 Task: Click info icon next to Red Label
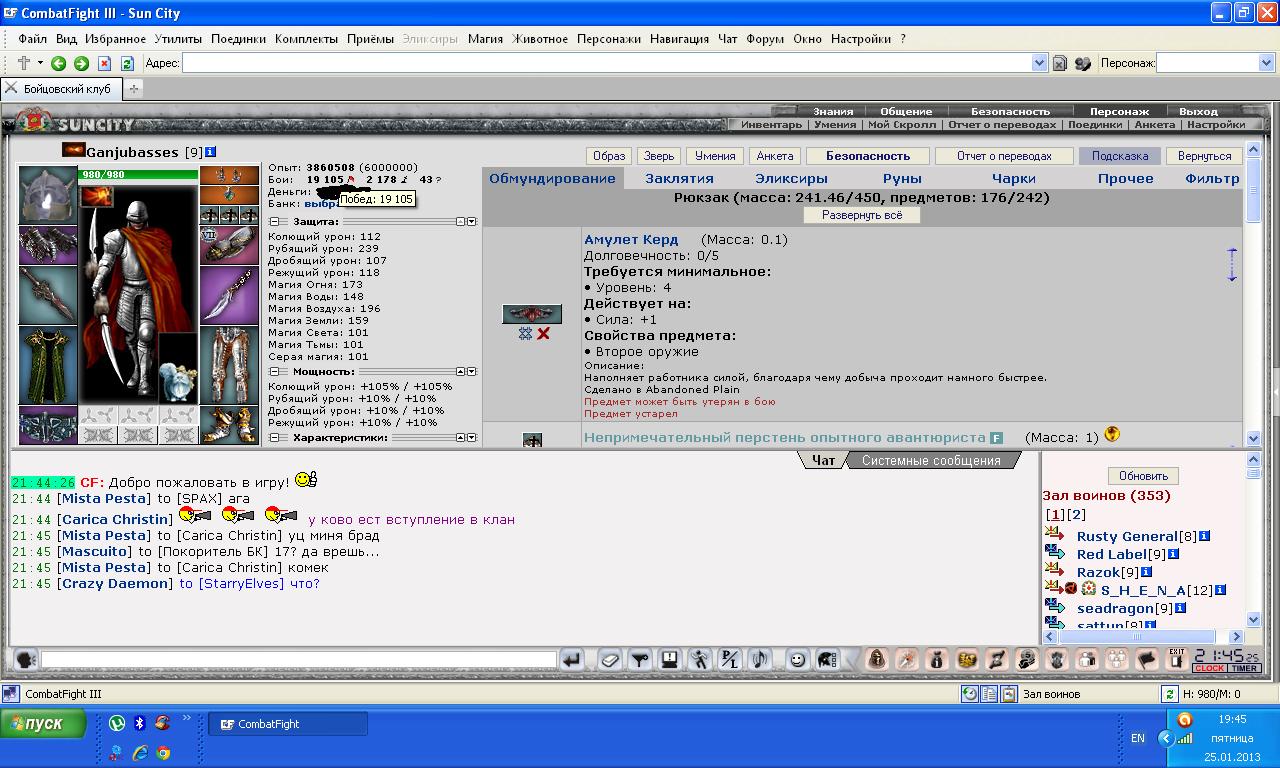[x=1173, y=554]
